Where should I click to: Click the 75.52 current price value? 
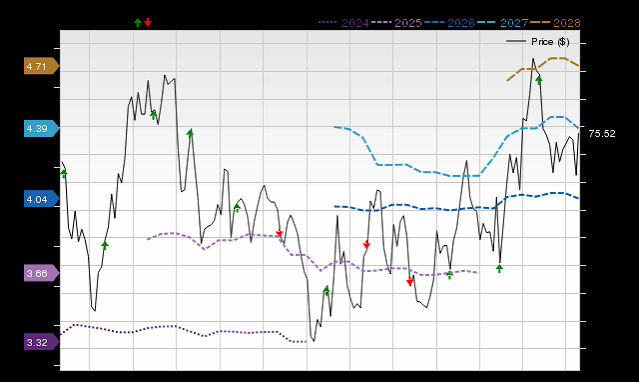602,134
